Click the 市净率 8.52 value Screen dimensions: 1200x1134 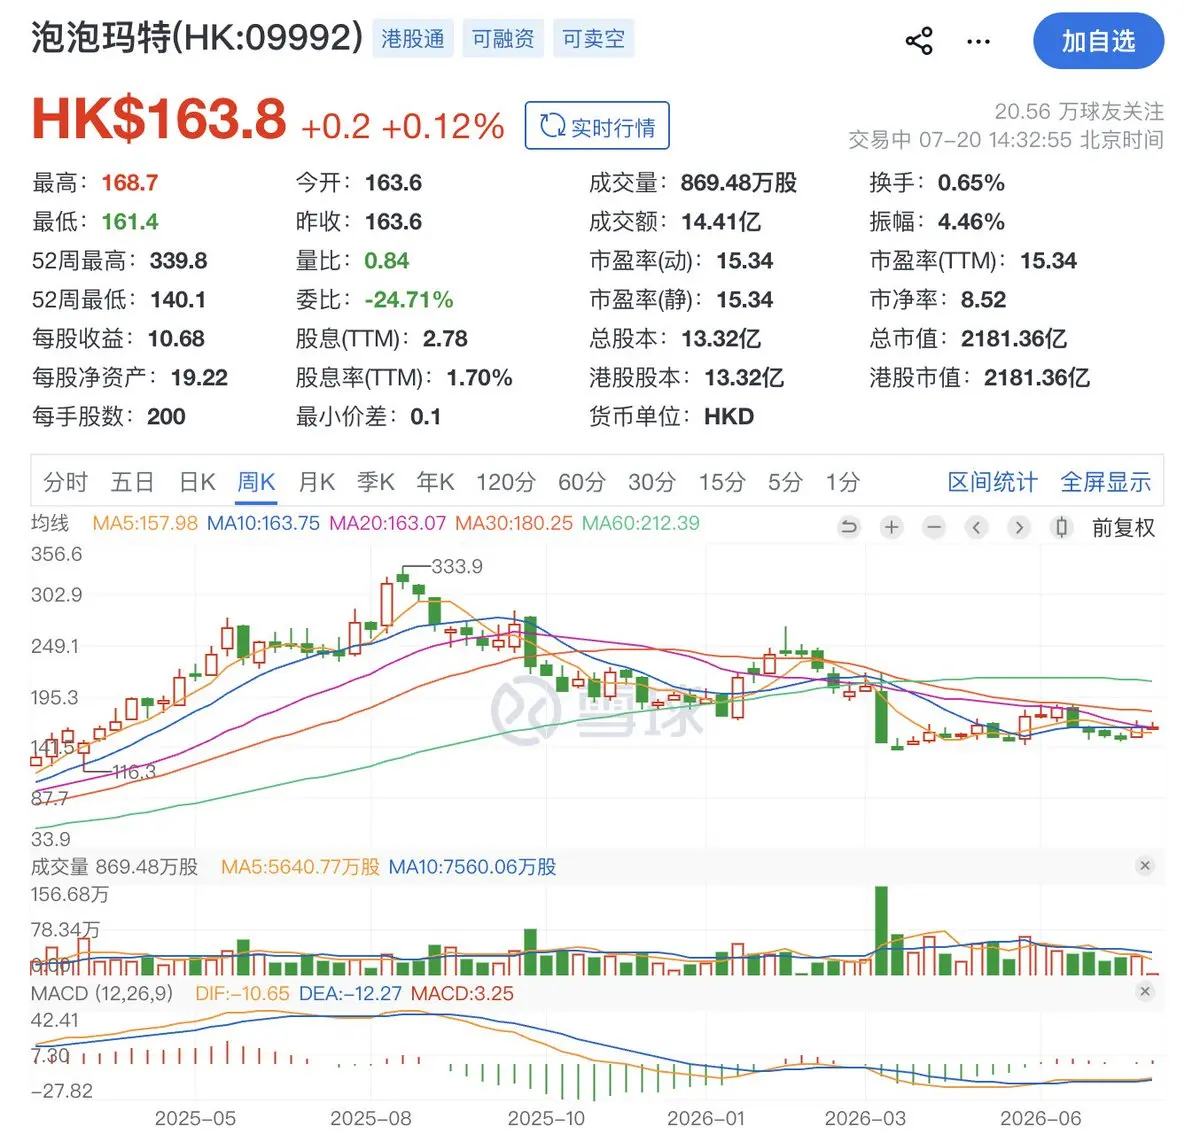coord(983,300)
